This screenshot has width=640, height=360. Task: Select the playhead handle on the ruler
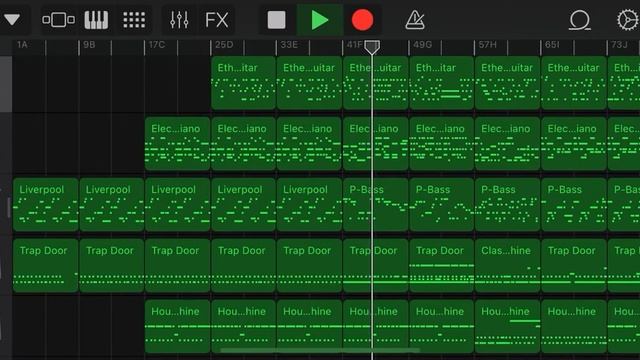point(372,47)
